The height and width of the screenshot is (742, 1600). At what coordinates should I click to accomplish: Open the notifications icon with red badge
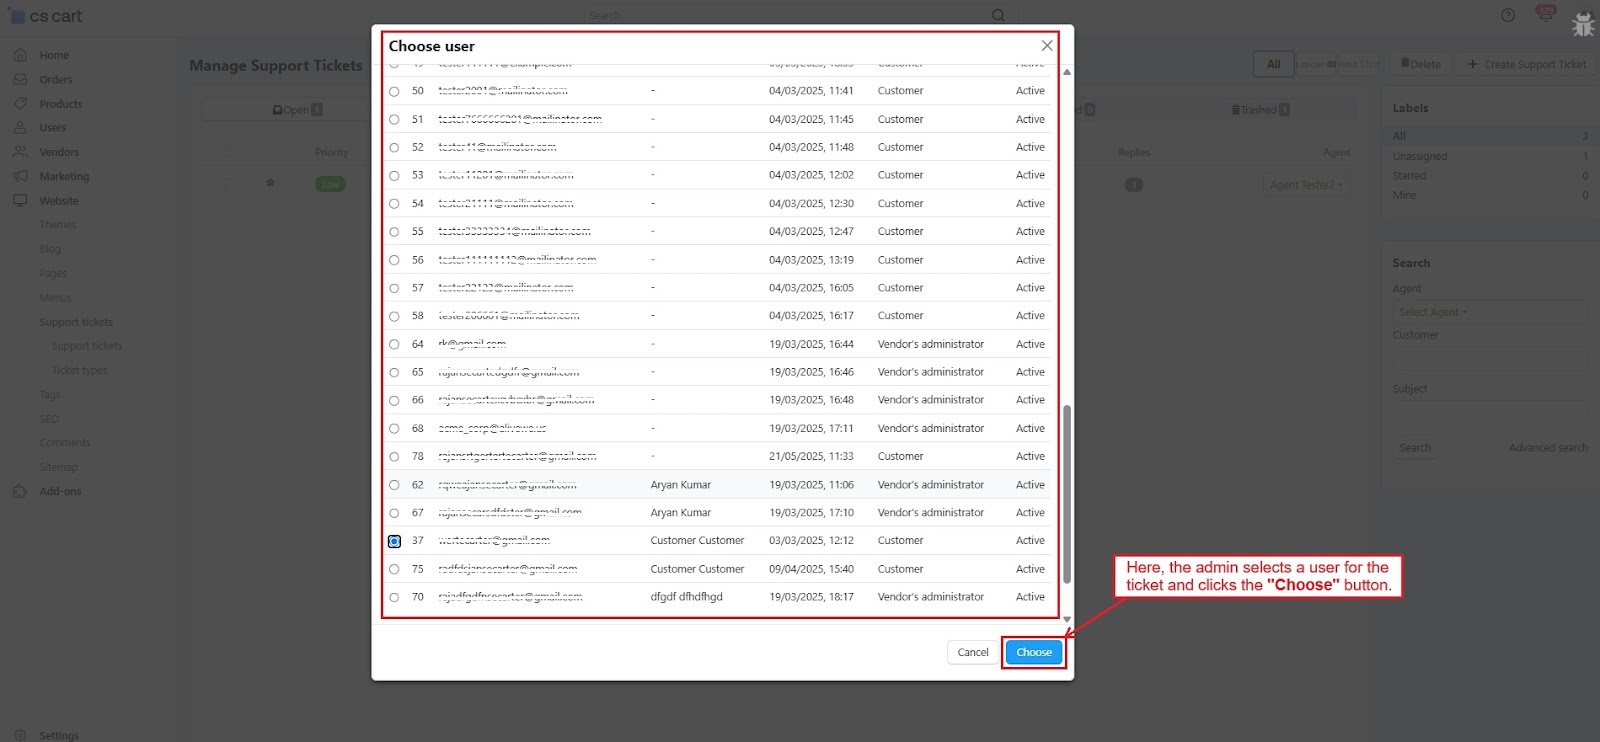click(1545, 15)
